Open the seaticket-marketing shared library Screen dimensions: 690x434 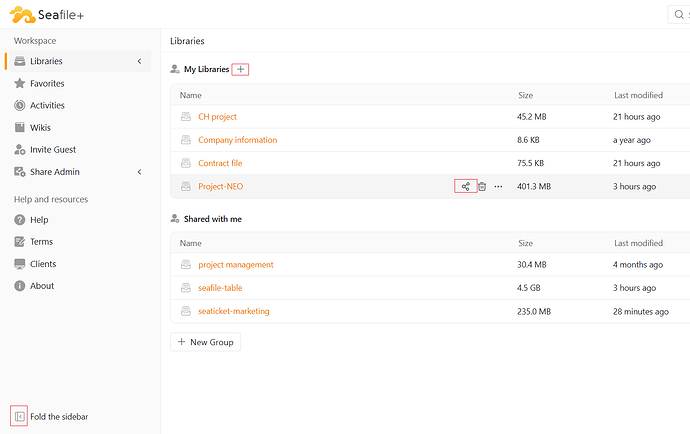tap(234, 311)
